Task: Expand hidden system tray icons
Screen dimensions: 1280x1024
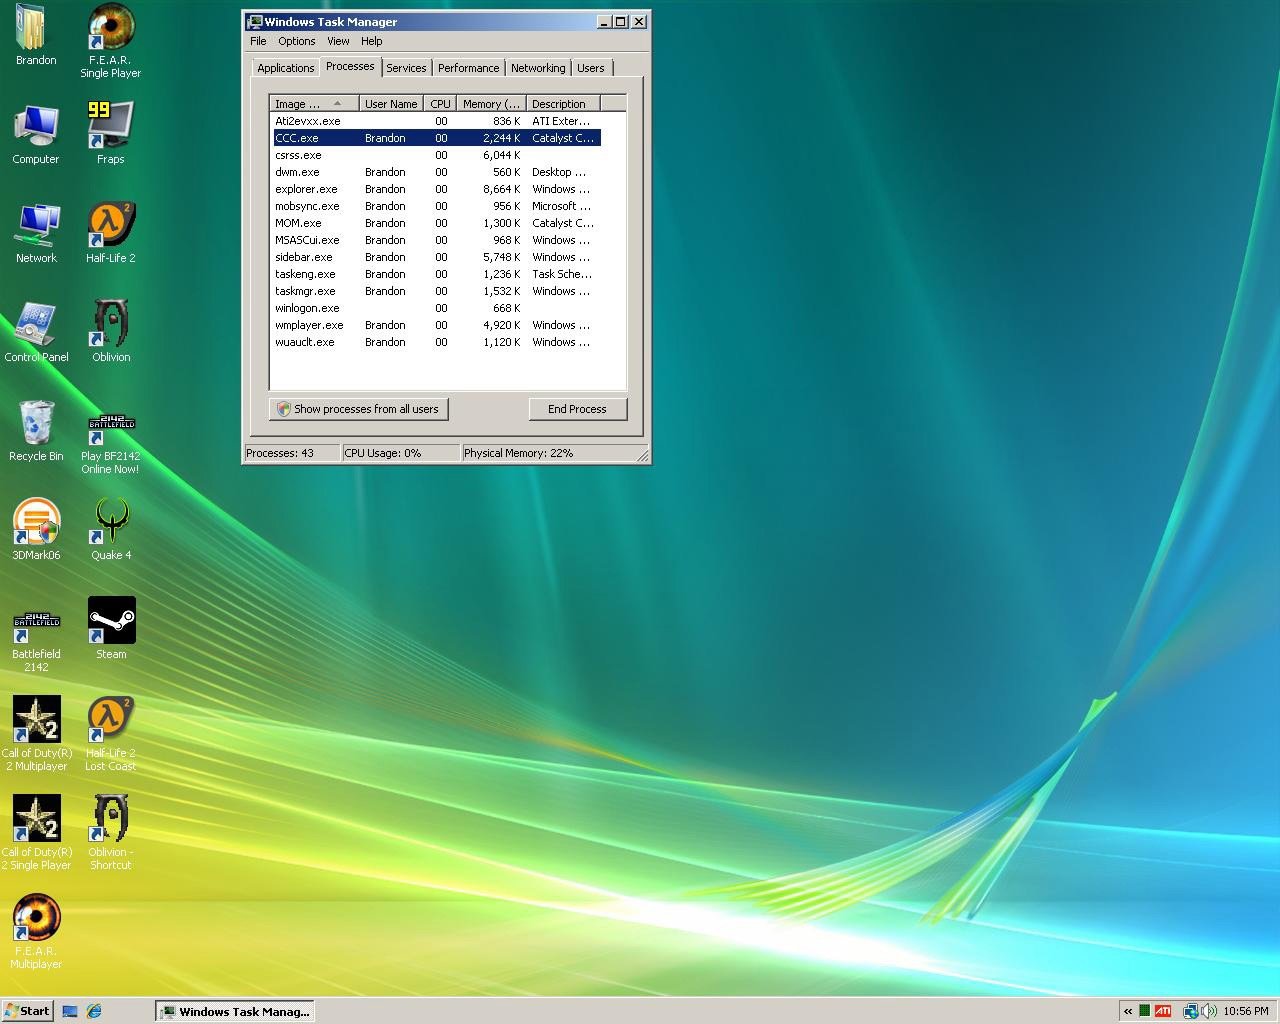Action: 1129,1011
